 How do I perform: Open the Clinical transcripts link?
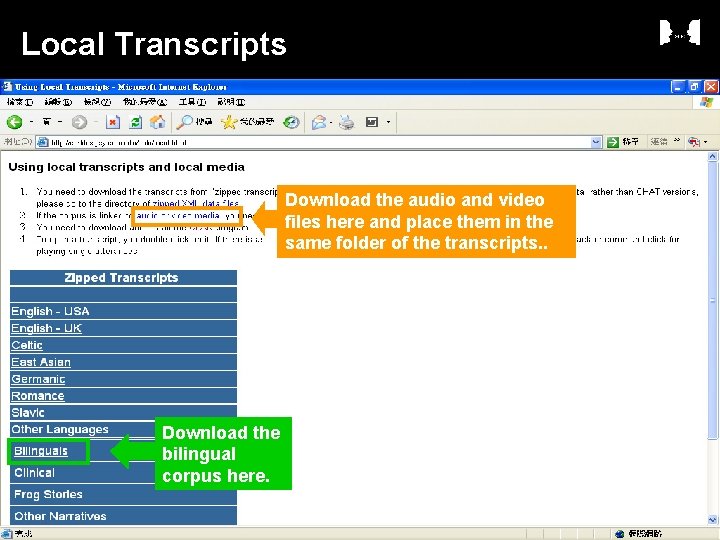[x=34, y=472]
